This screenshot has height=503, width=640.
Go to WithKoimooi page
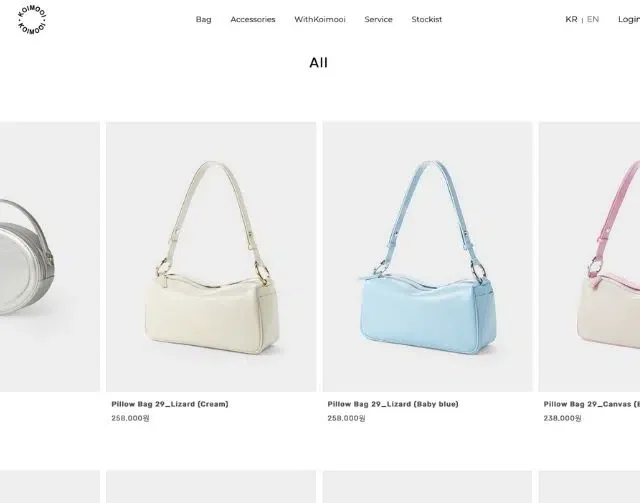coord(320,19)
